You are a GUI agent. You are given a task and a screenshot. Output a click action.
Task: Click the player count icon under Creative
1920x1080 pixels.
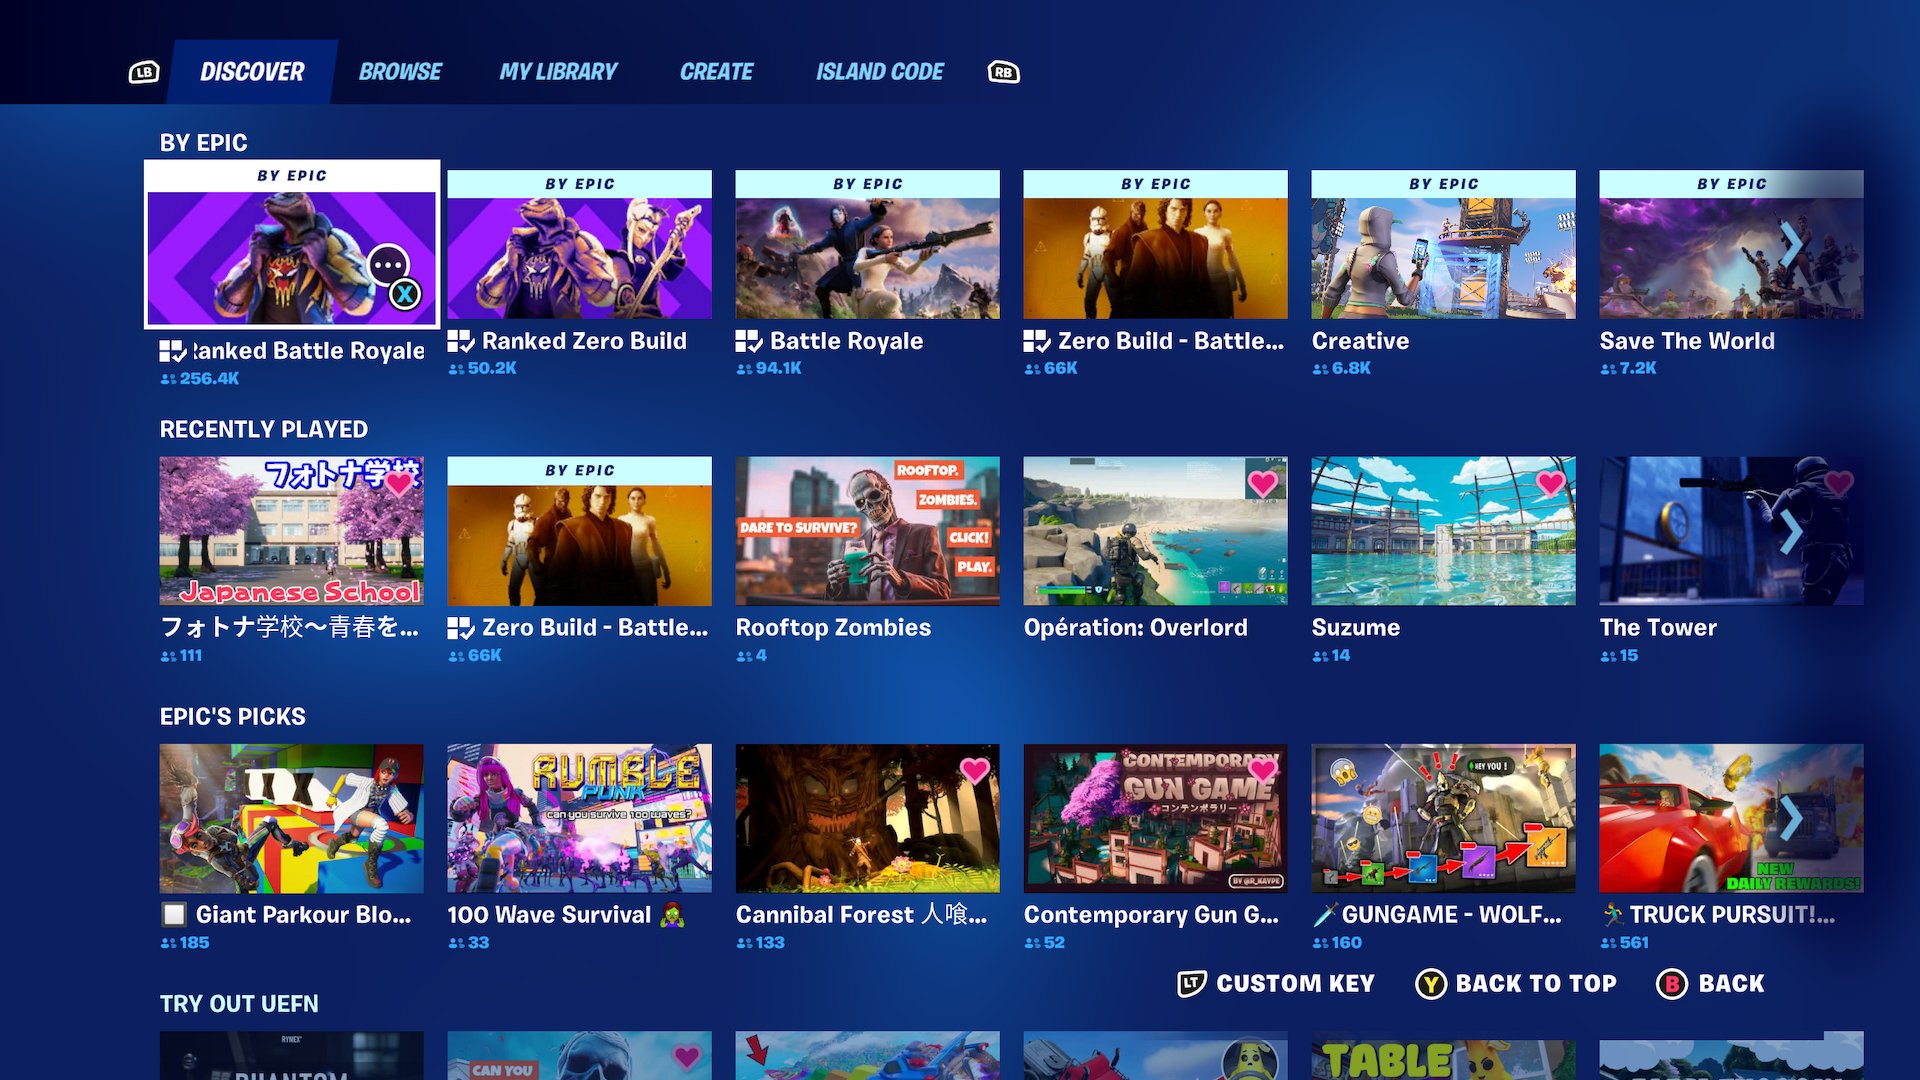click(1320, 369)
